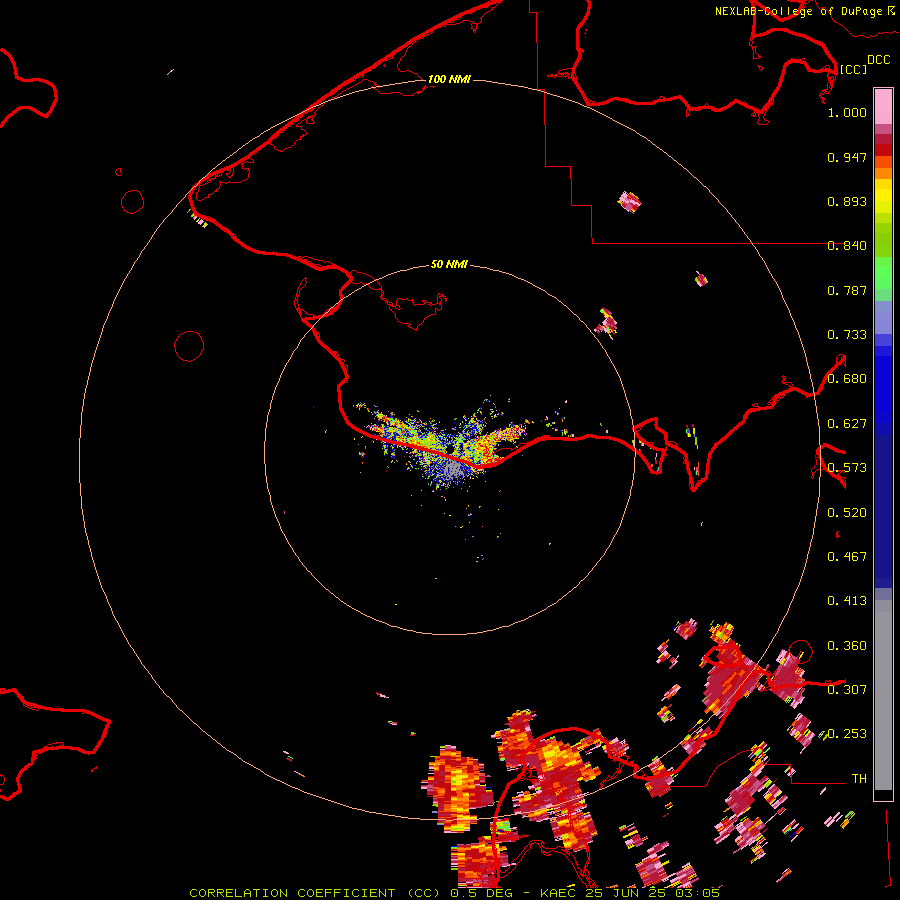
Task: Click the CORRELATION COEFFICIENT (CC) caption
Action: (315, 893)
